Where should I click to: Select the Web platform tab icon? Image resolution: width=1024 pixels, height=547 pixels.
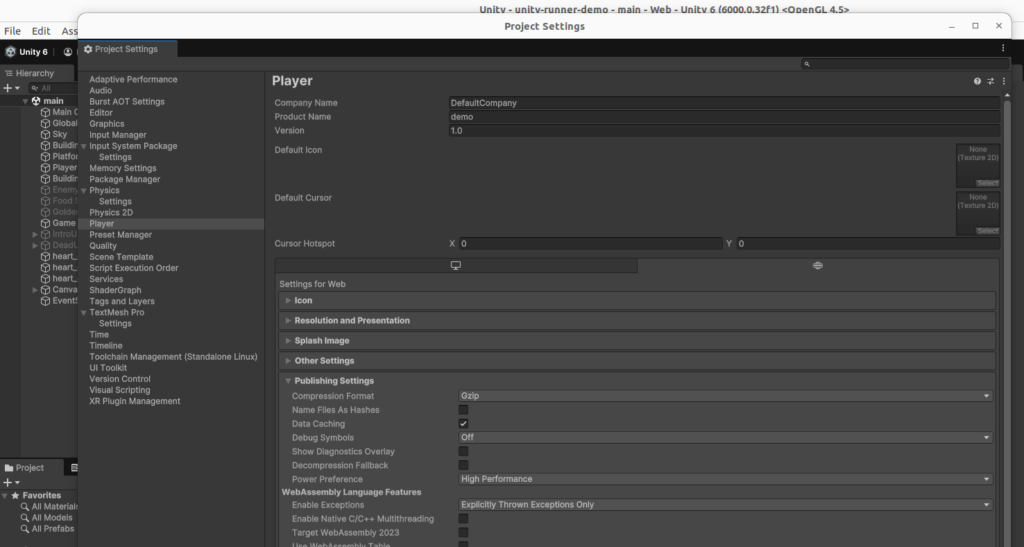point(818,266)
